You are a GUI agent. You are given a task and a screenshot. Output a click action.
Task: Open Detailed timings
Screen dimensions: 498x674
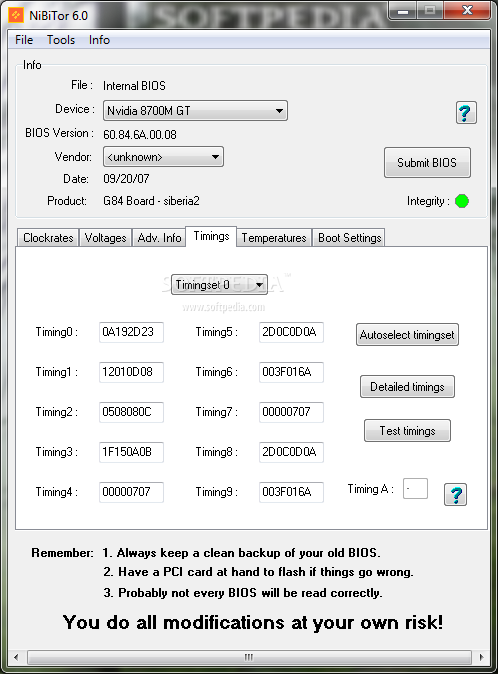(407, 386)
